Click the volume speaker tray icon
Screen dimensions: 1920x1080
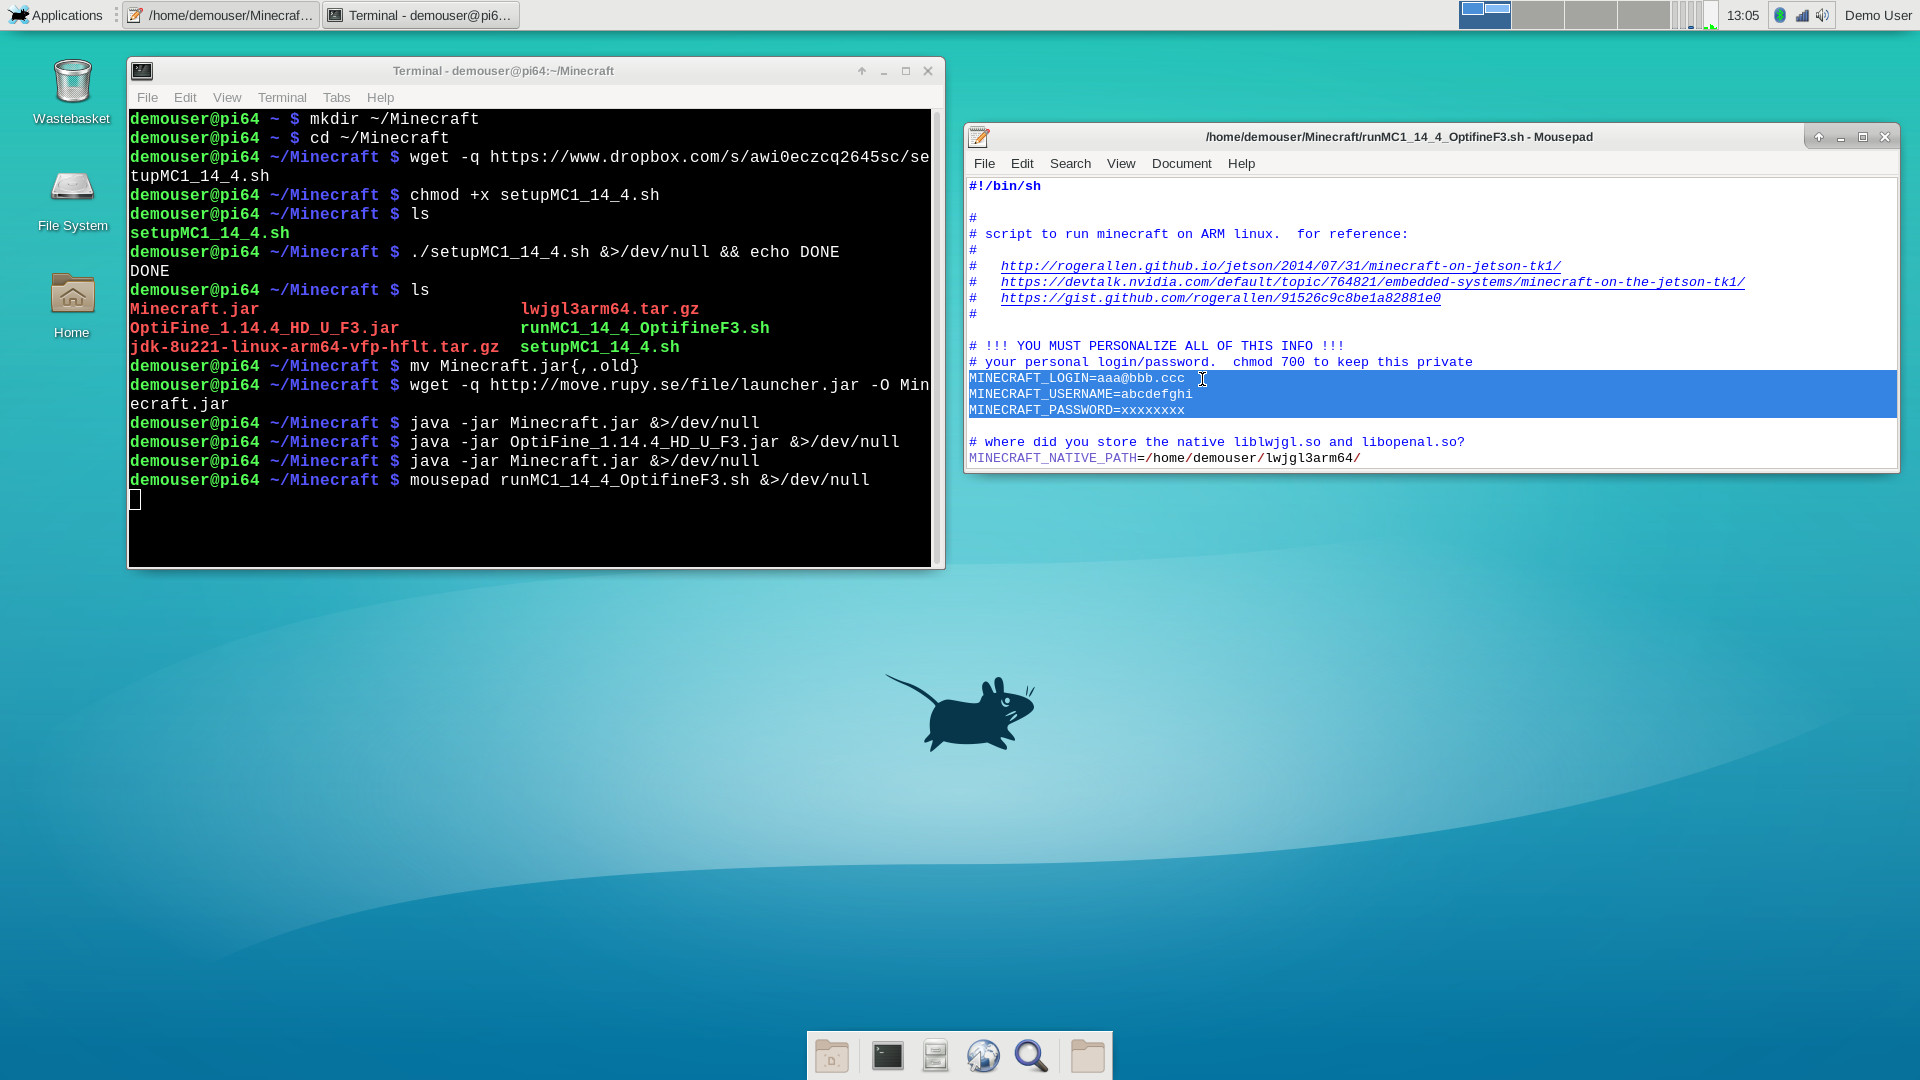click(1823, 15)
